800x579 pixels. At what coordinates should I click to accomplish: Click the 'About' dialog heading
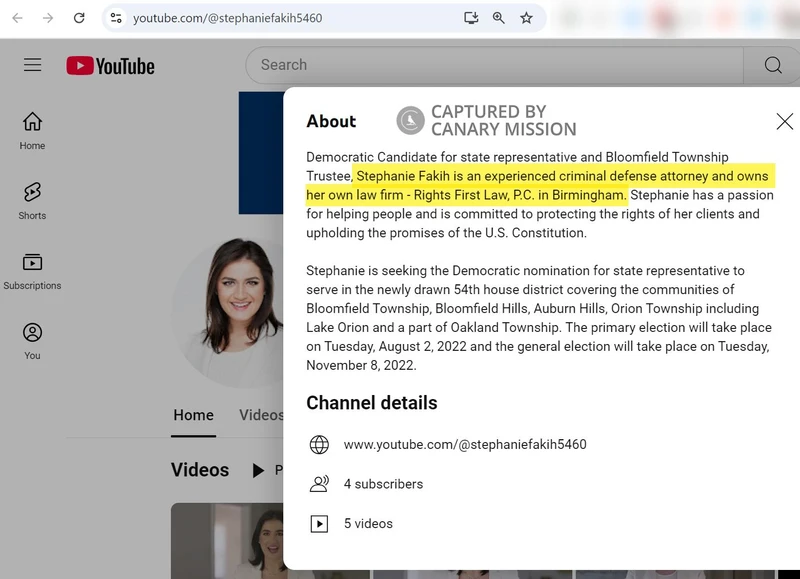tap(331, 121)
